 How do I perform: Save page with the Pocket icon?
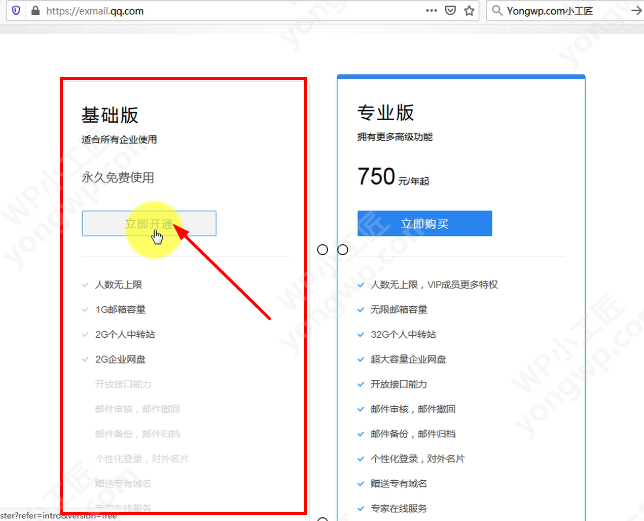coord(451,11)
